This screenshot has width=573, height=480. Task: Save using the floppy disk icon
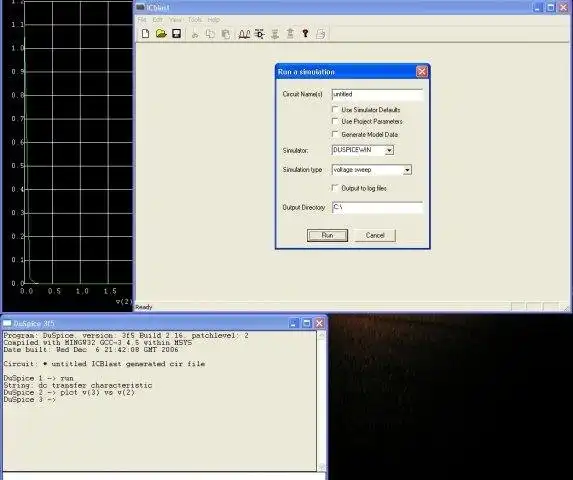click(177, 34)
